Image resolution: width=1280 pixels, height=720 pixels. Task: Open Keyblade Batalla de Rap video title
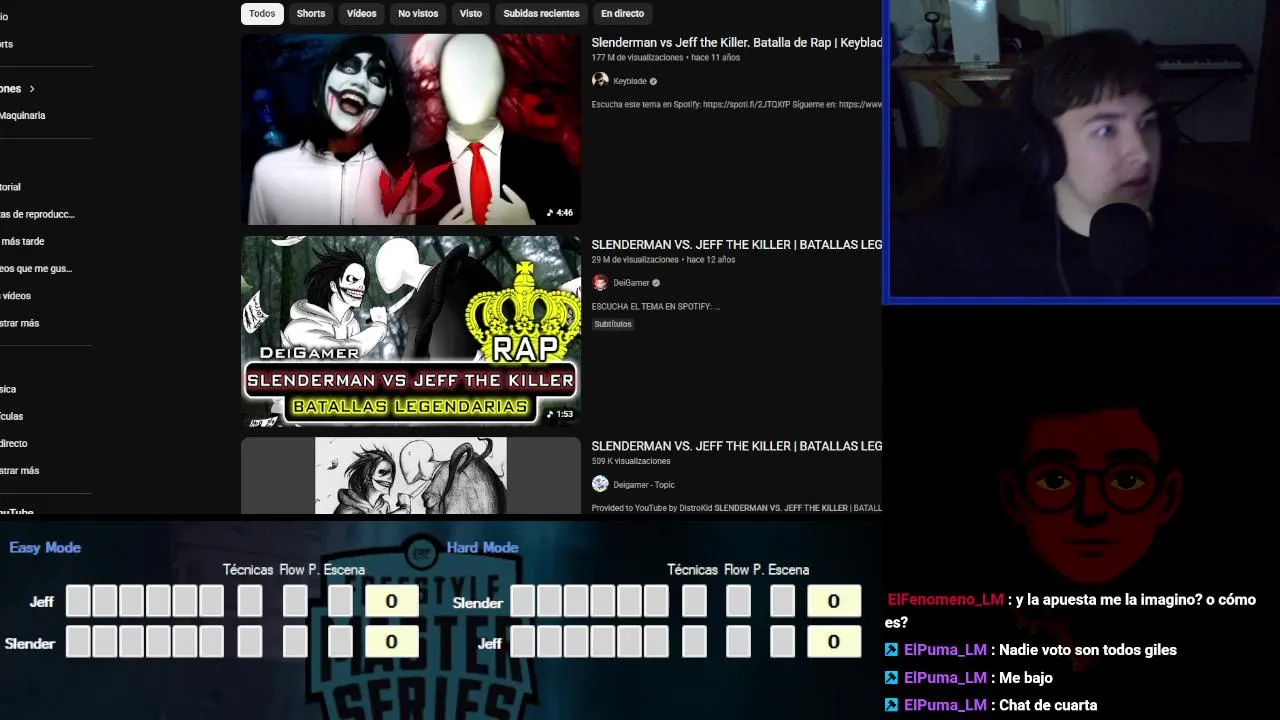coord(736,43)
